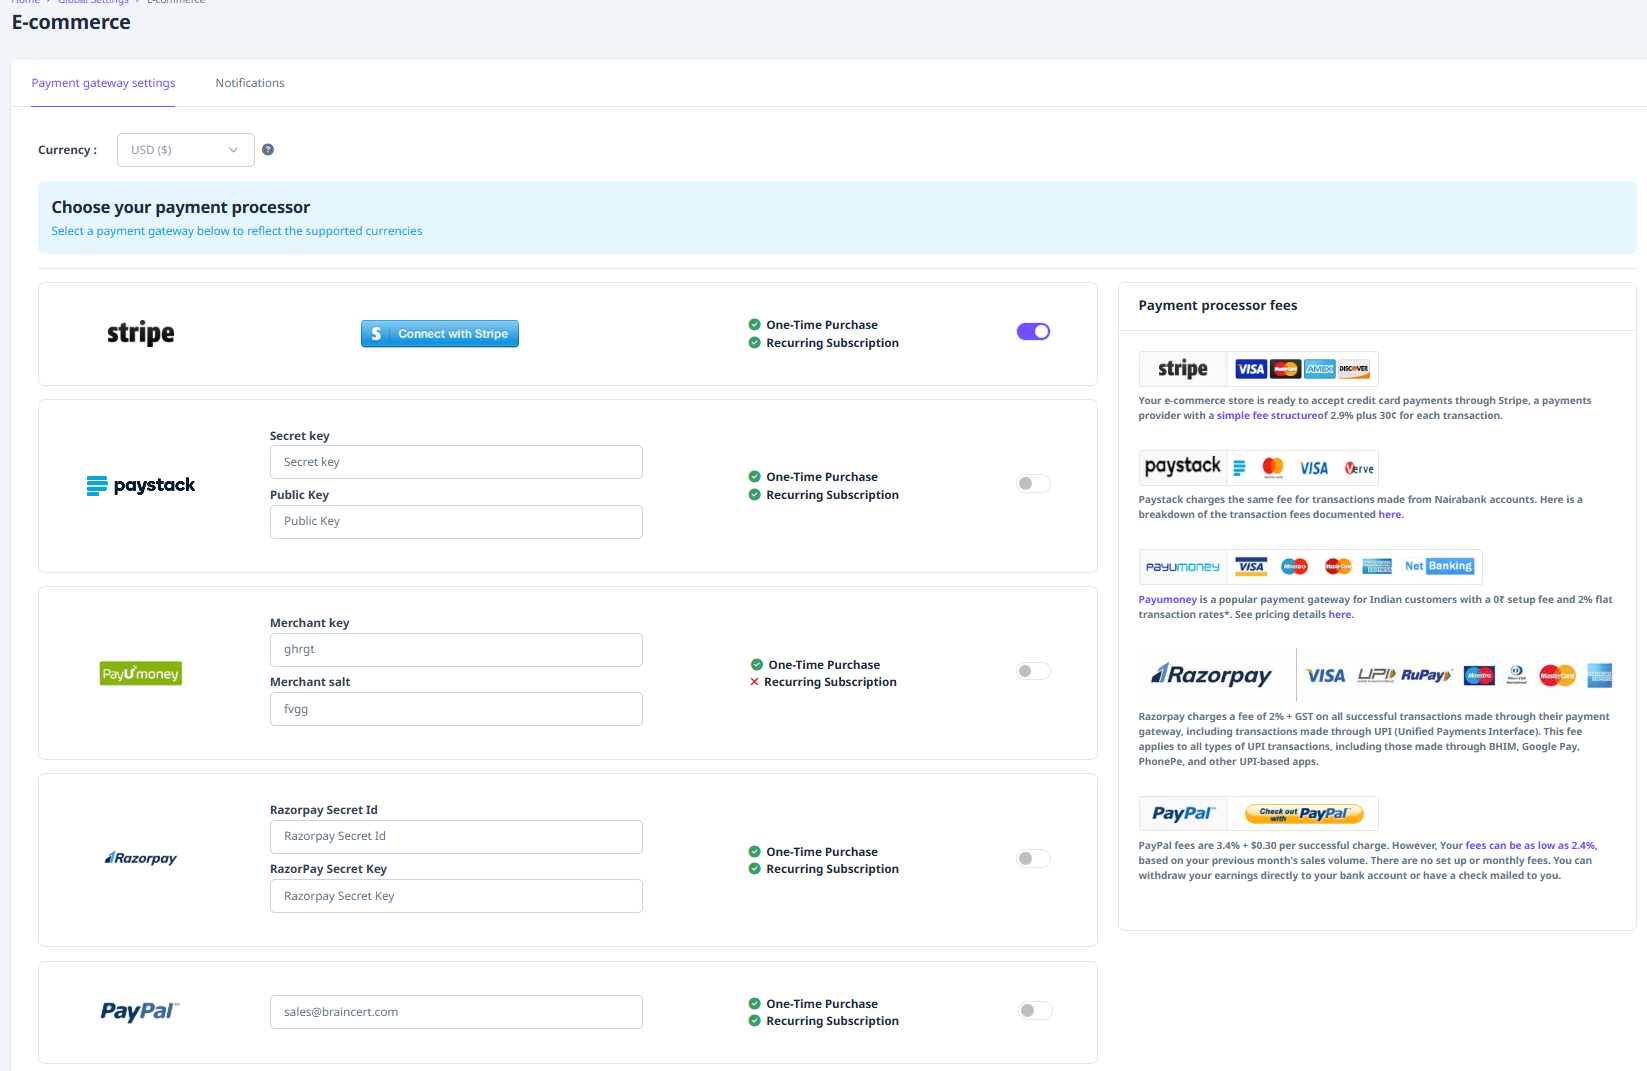Enable the Paystack payment gateway toggle
1647x1071 pixels.
(1032, 483)
